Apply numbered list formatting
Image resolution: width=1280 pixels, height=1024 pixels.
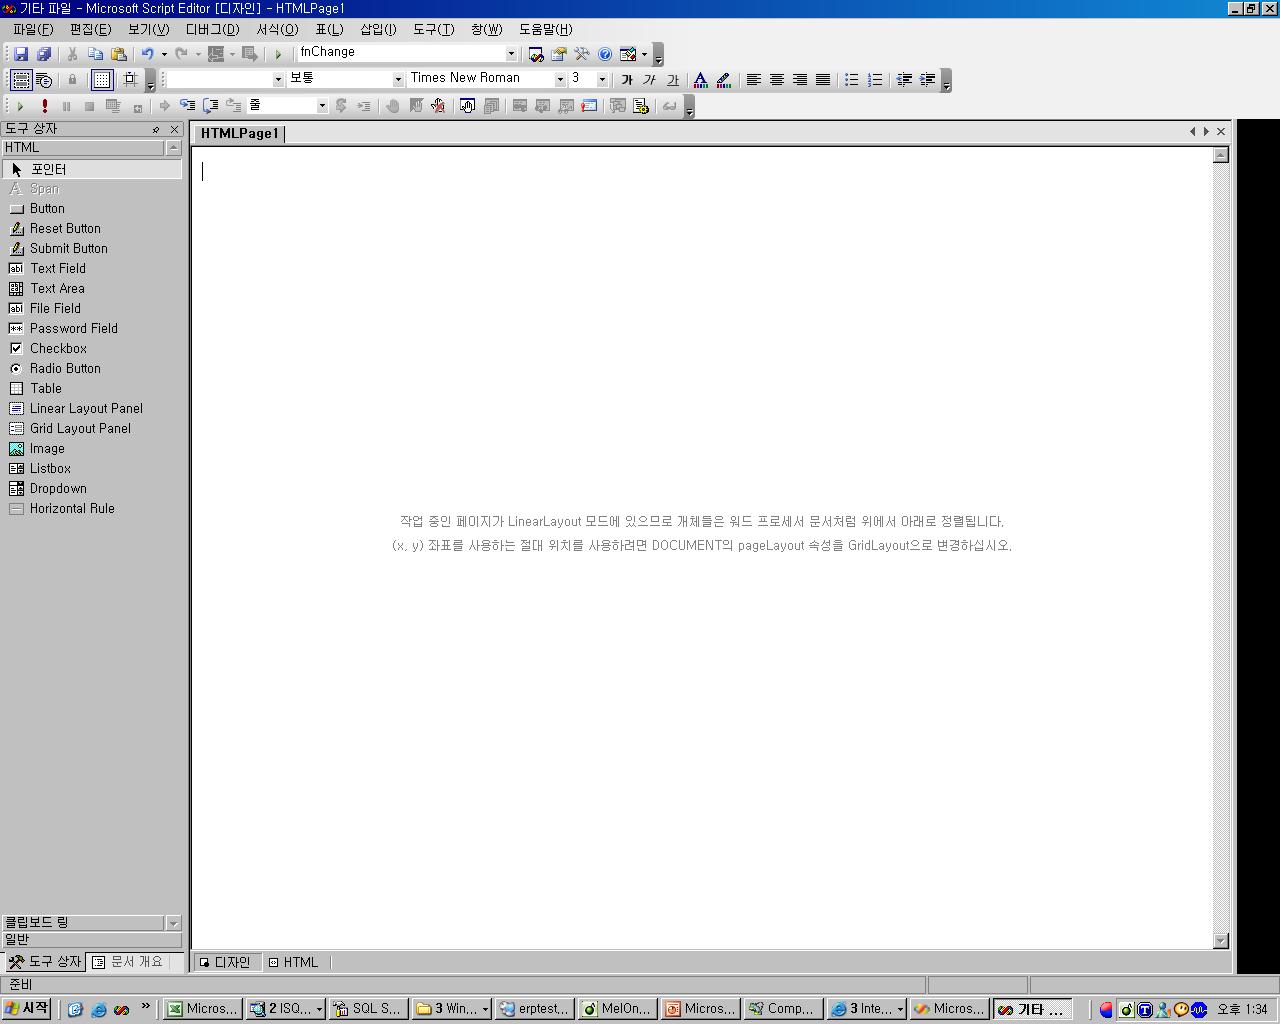(874, 80)
